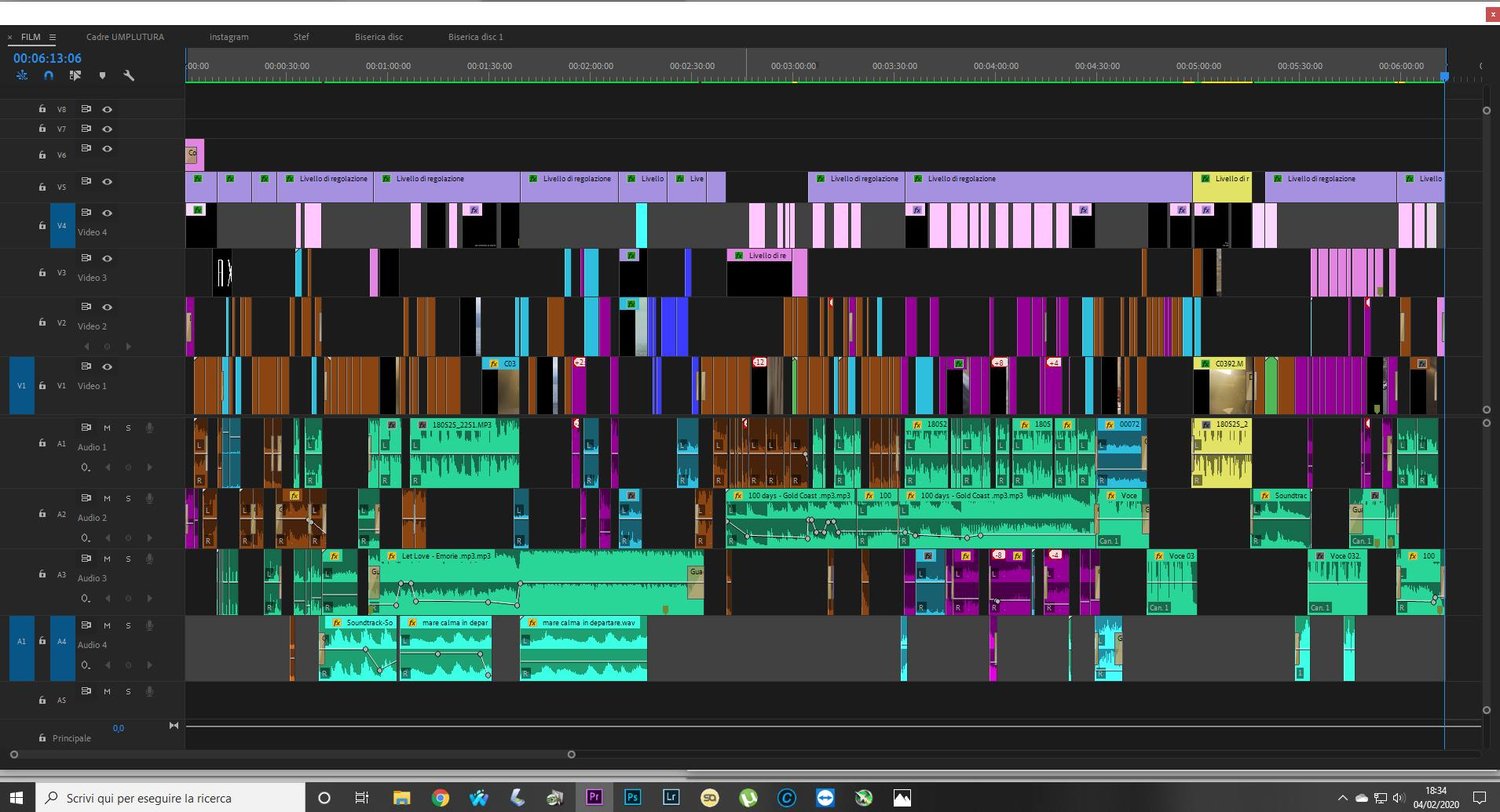This screenshot has width=1500, height=812.
Task: Show hidden system tray icons chevron
Action: click(1342, 798)
